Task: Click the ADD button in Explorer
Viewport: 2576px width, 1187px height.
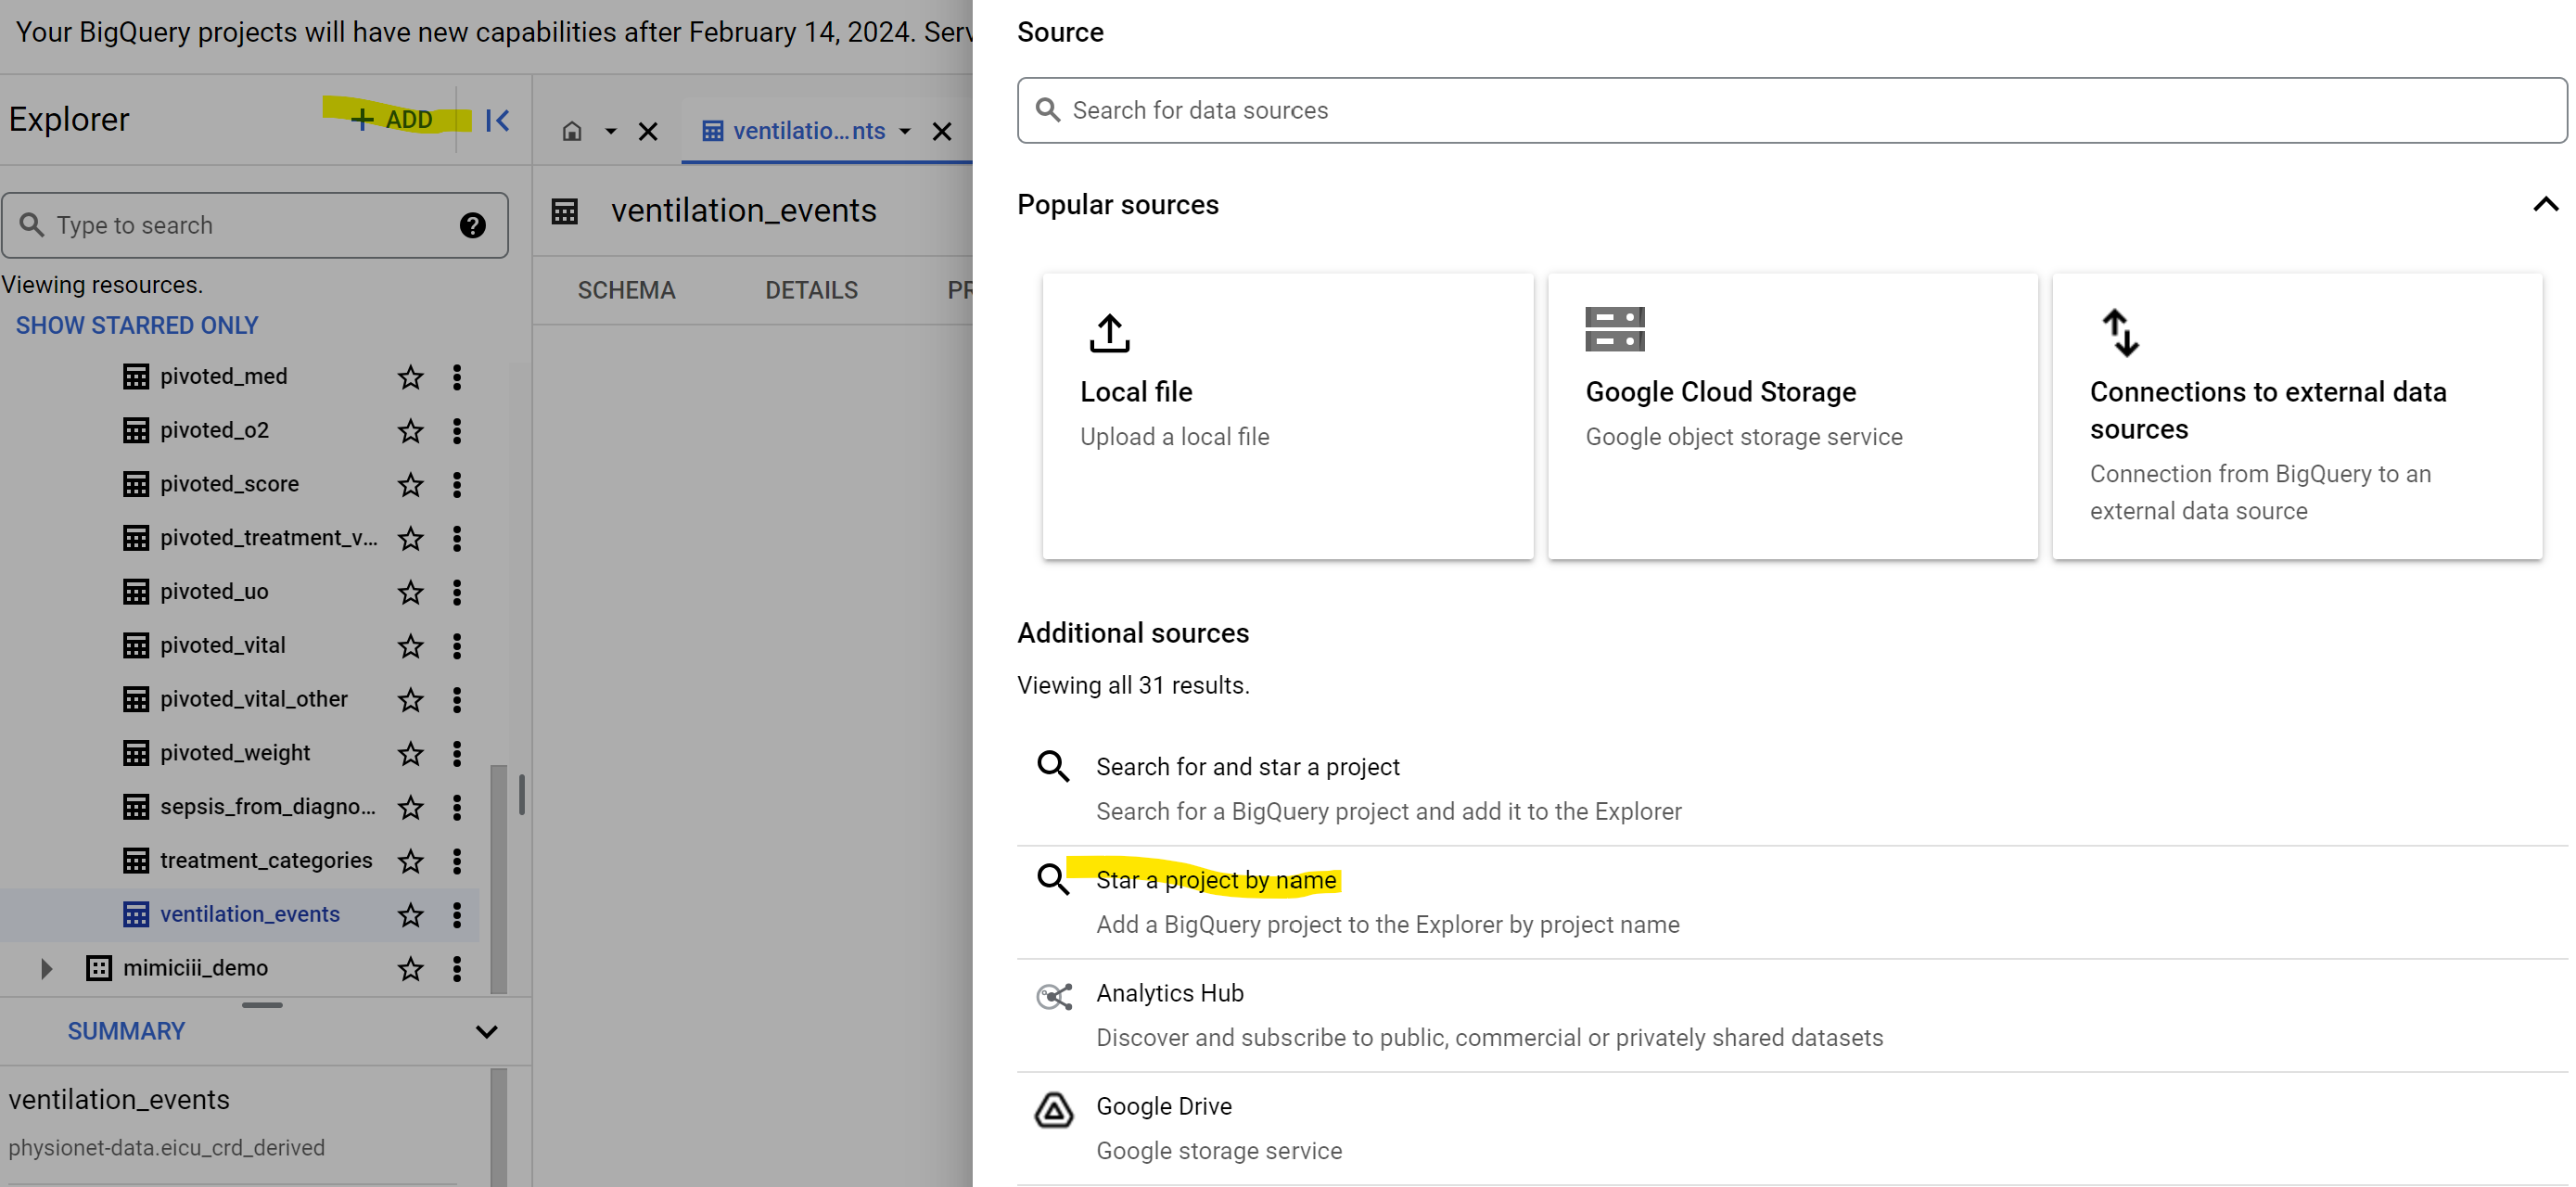Action: coord(392,119)
